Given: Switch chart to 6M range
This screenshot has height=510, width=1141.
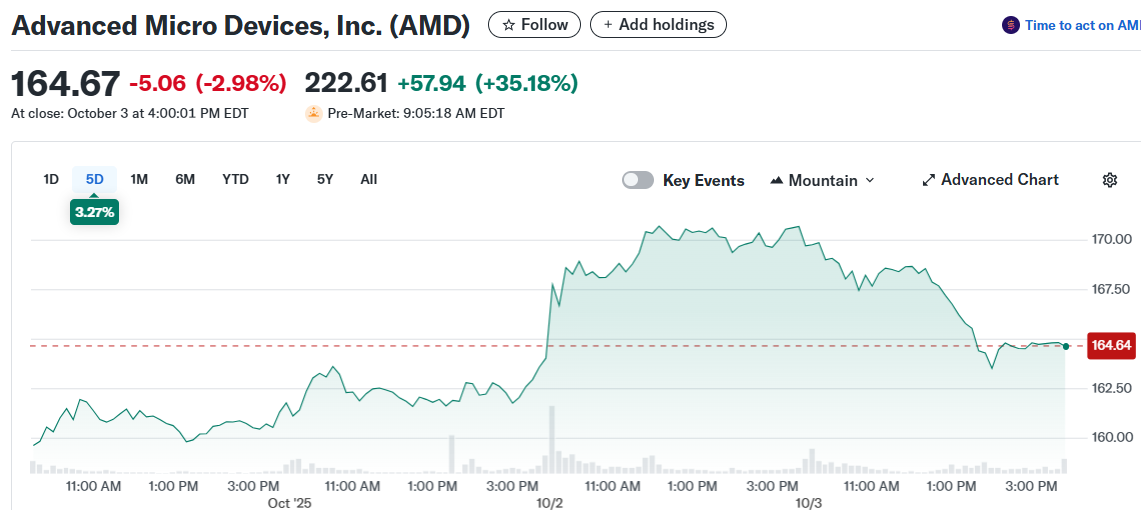Looking at the screenshot, I should [185, 179].
